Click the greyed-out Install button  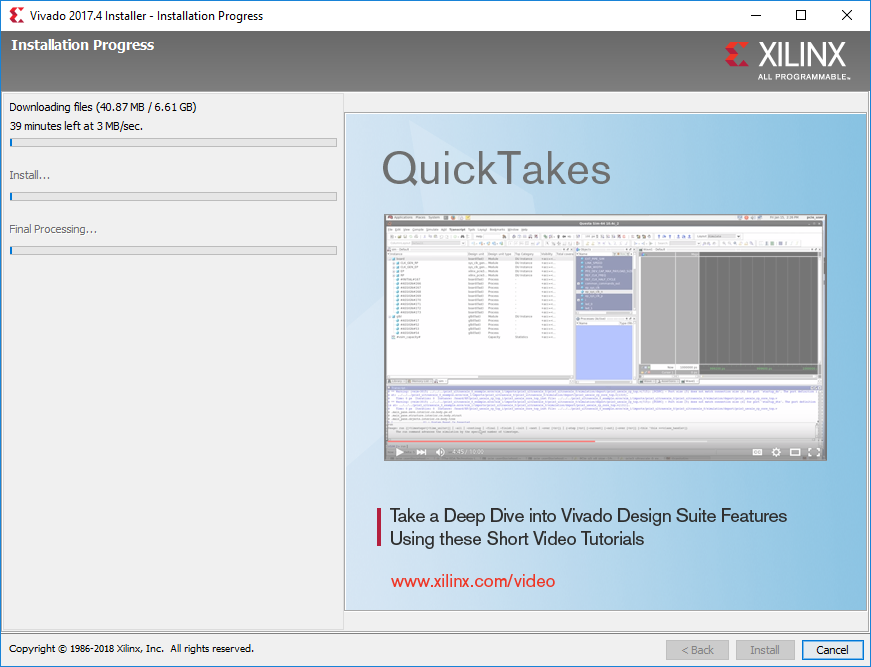click(764, 650)
